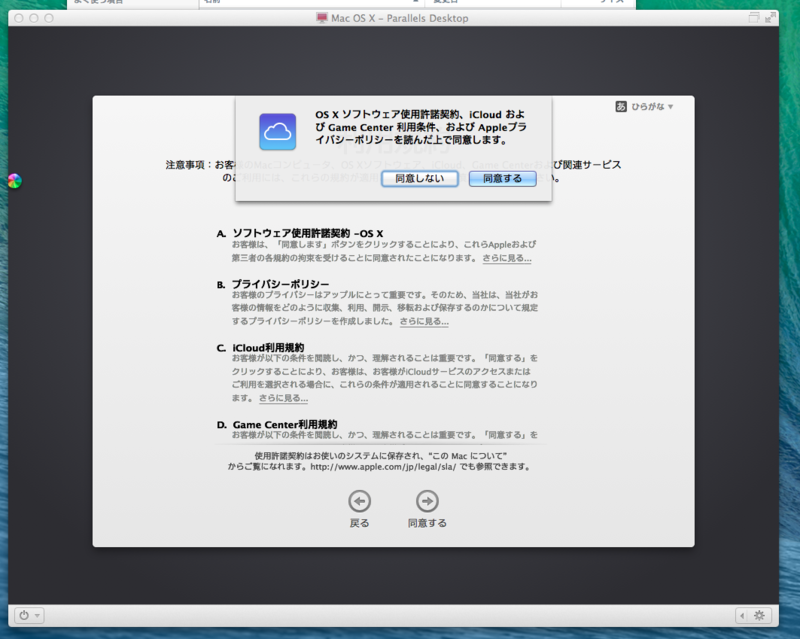Viewport: 800px width, 639px height.
Task: Click the collapse arrow icon near the gear
Action: point(742,617)
